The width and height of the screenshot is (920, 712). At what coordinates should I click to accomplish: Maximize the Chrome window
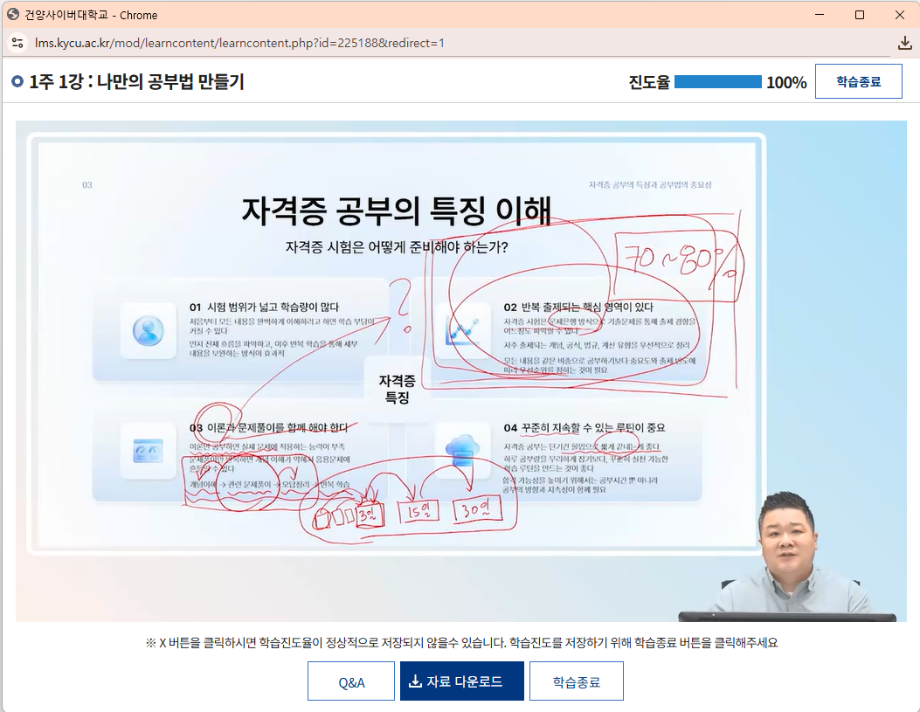click(x=860, y=15)
